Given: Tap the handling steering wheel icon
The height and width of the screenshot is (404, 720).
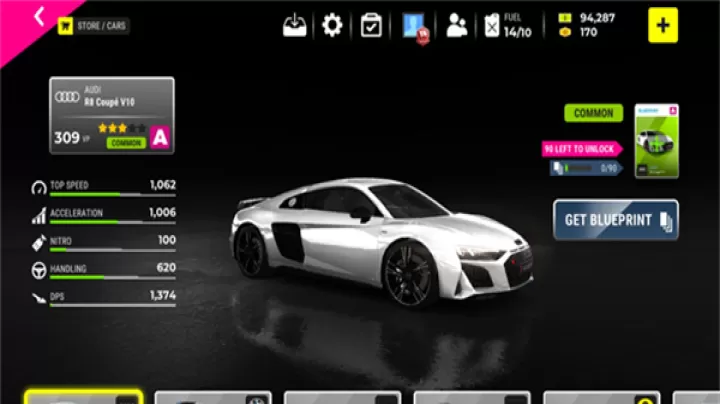Looking at the screenshot, I should point(39,269).
